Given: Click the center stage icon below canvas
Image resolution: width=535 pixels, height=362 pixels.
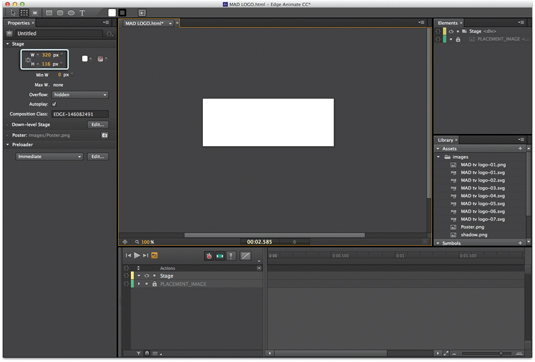Looking at the screenshot, I should [x=125, y=242].
